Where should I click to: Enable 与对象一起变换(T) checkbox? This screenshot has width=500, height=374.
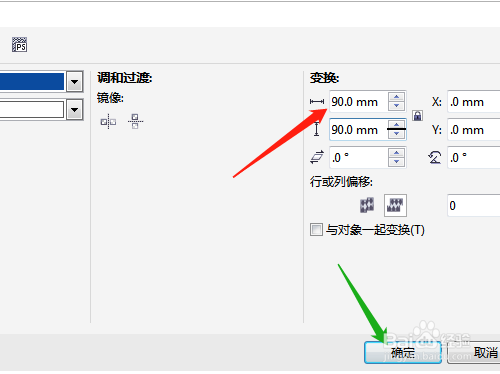point(316,230)
